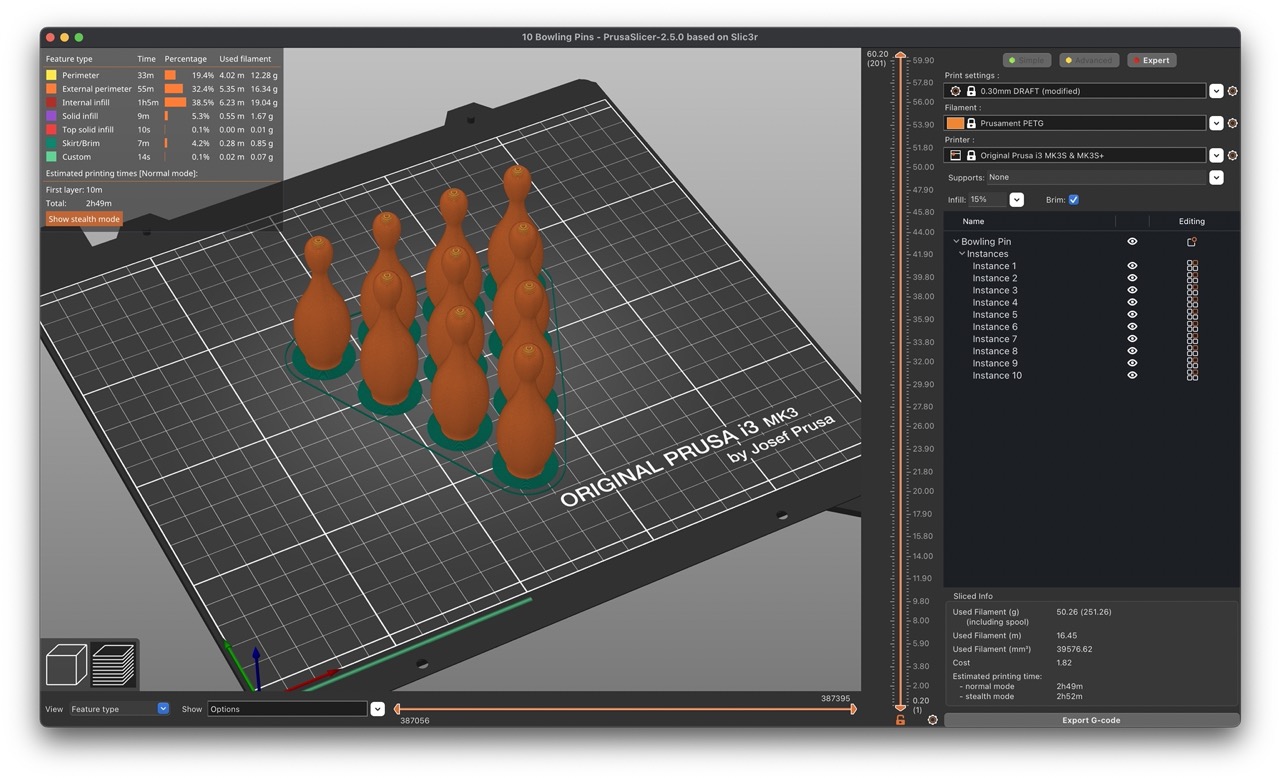
Task: Click the right handle of horizontal move slider
Action: click(x=853, y=709)
